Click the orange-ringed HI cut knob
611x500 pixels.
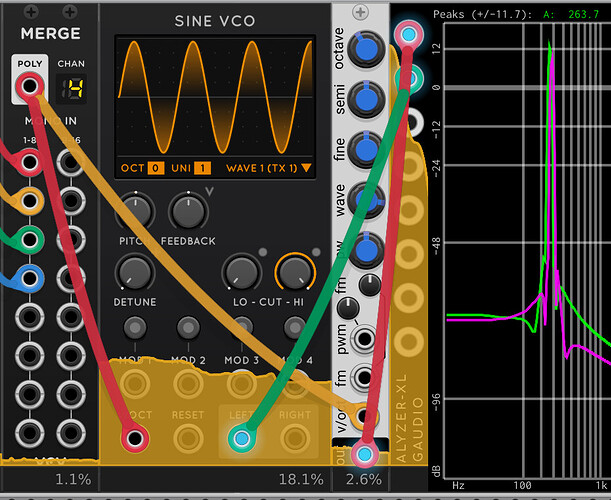pyautogui.click(x=294, y=271)
